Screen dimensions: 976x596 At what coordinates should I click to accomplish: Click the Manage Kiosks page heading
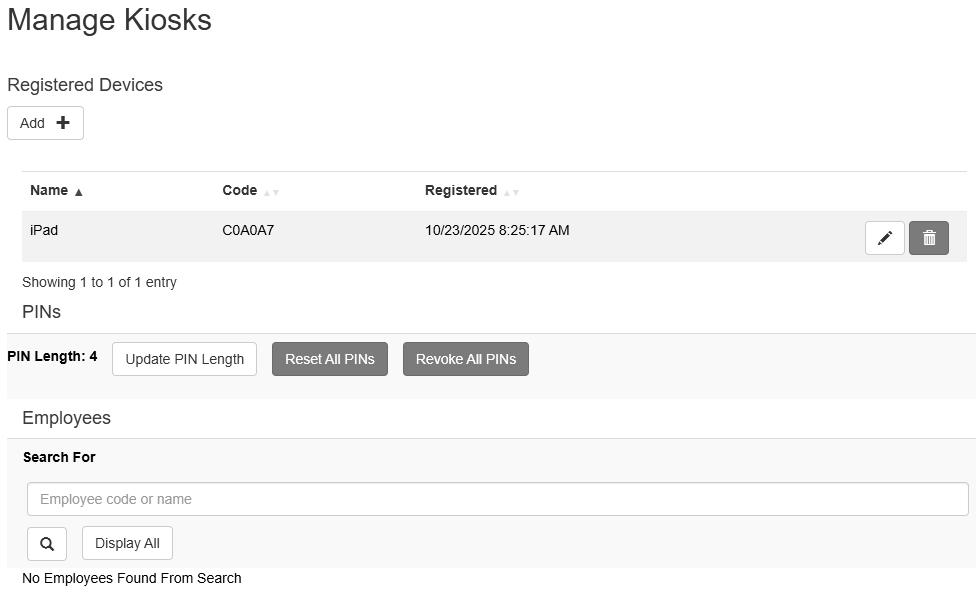[x=109, y=20]
